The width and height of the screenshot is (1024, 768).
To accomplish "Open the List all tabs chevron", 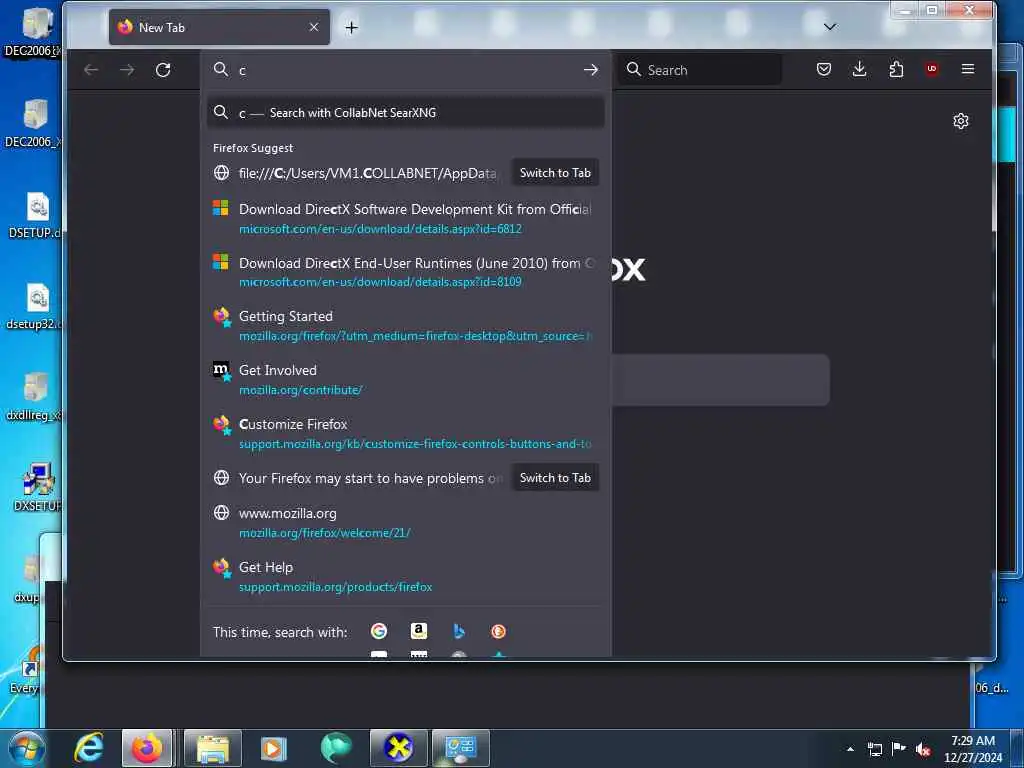I will coord(829,27).
